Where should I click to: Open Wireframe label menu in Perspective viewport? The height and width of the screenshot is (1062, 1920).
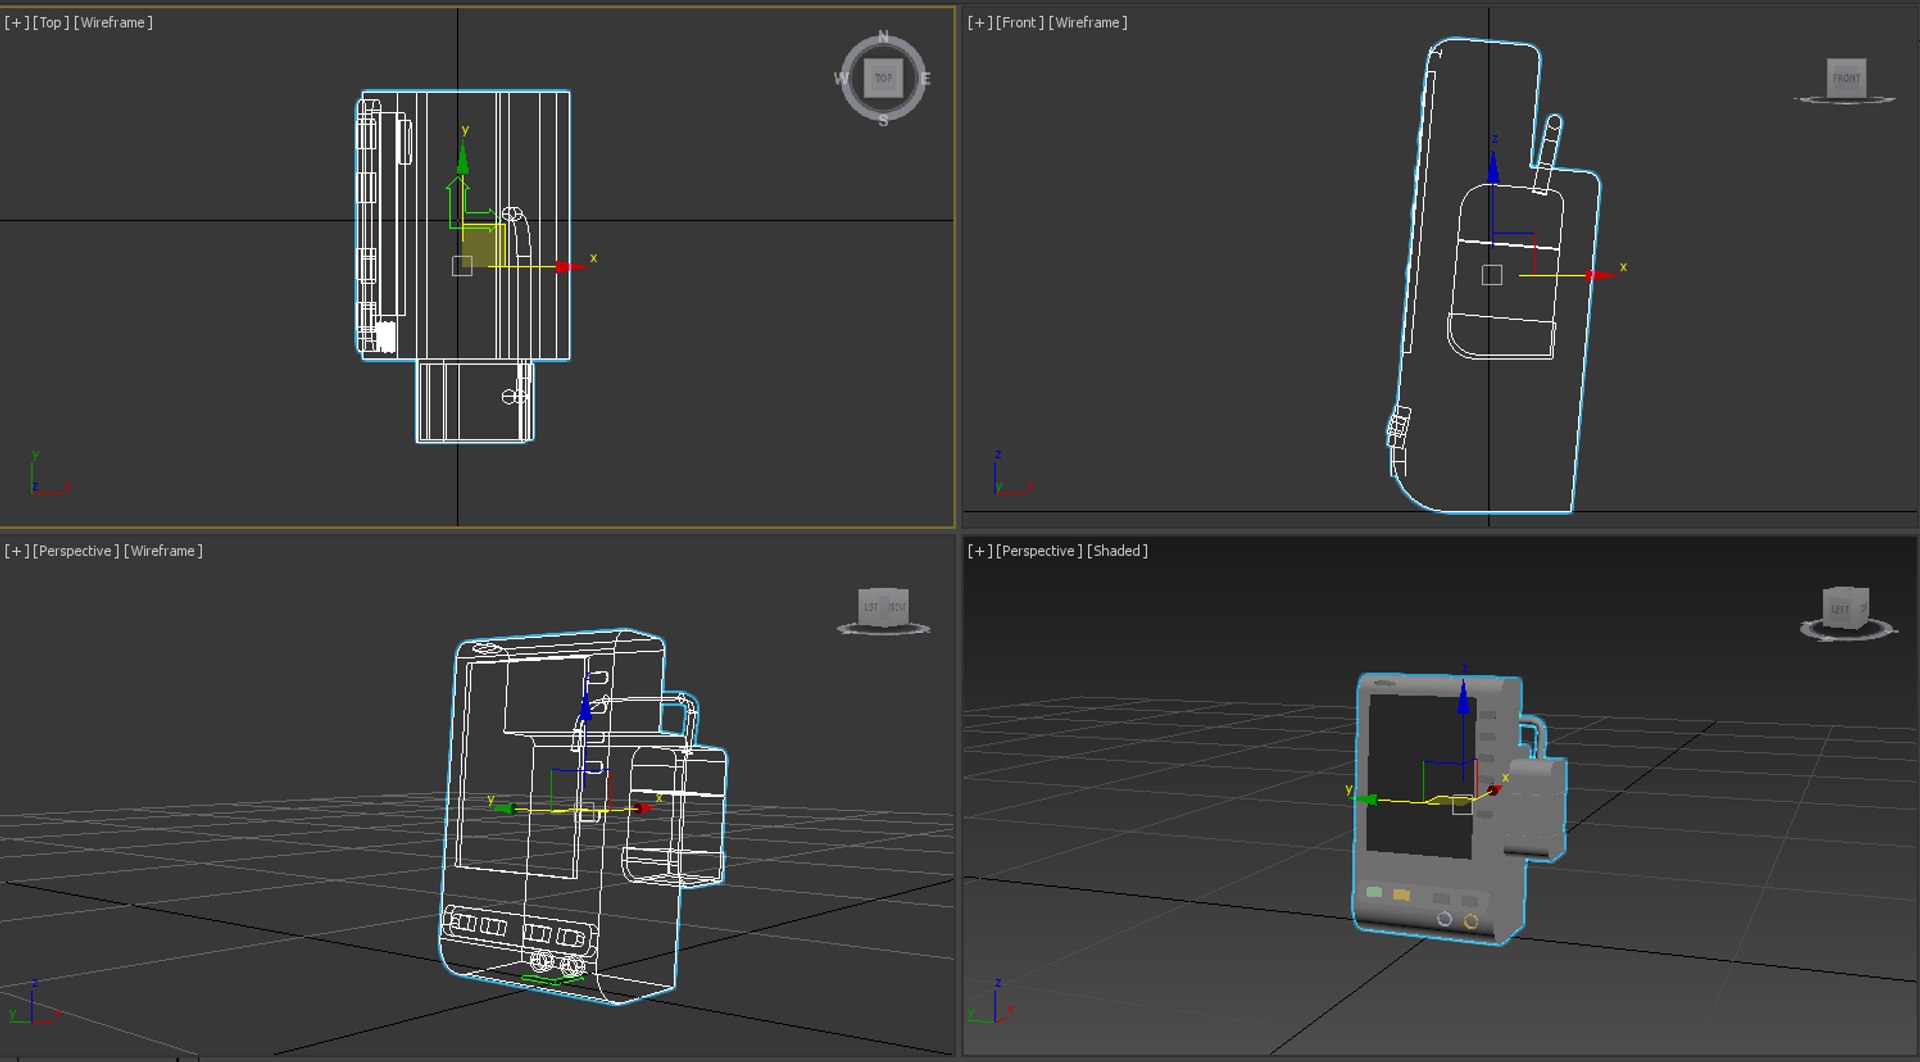(x=163, y=551)
